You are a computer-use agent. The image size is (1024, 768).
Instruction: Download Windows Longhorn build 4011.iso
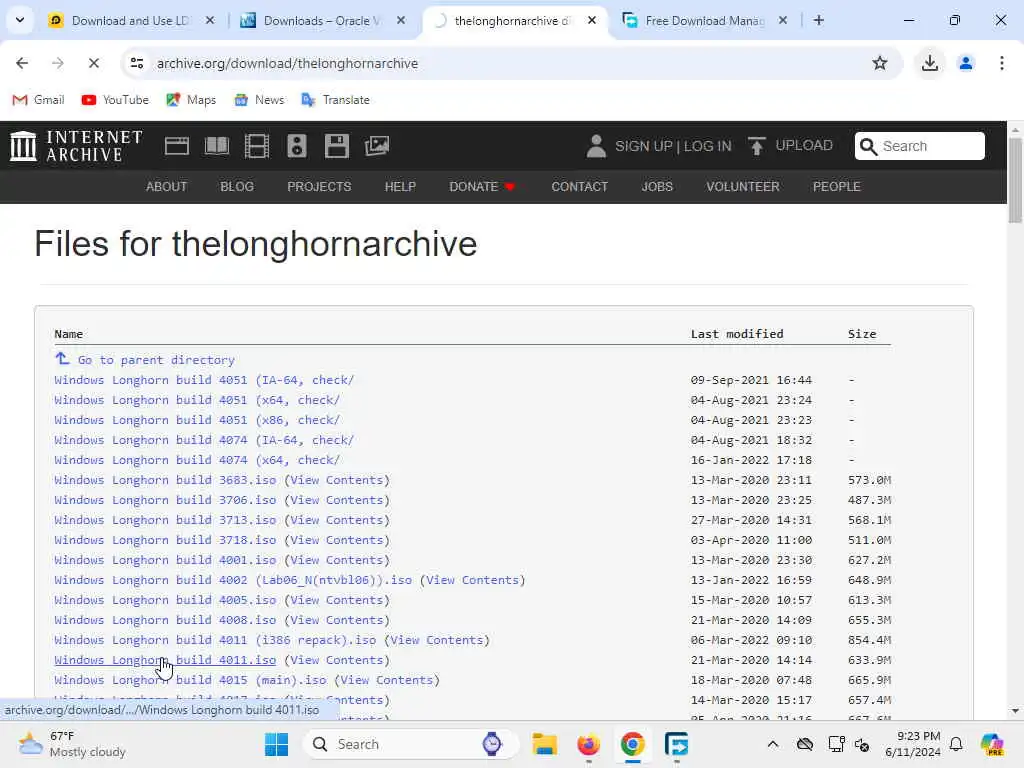(165, 660)
